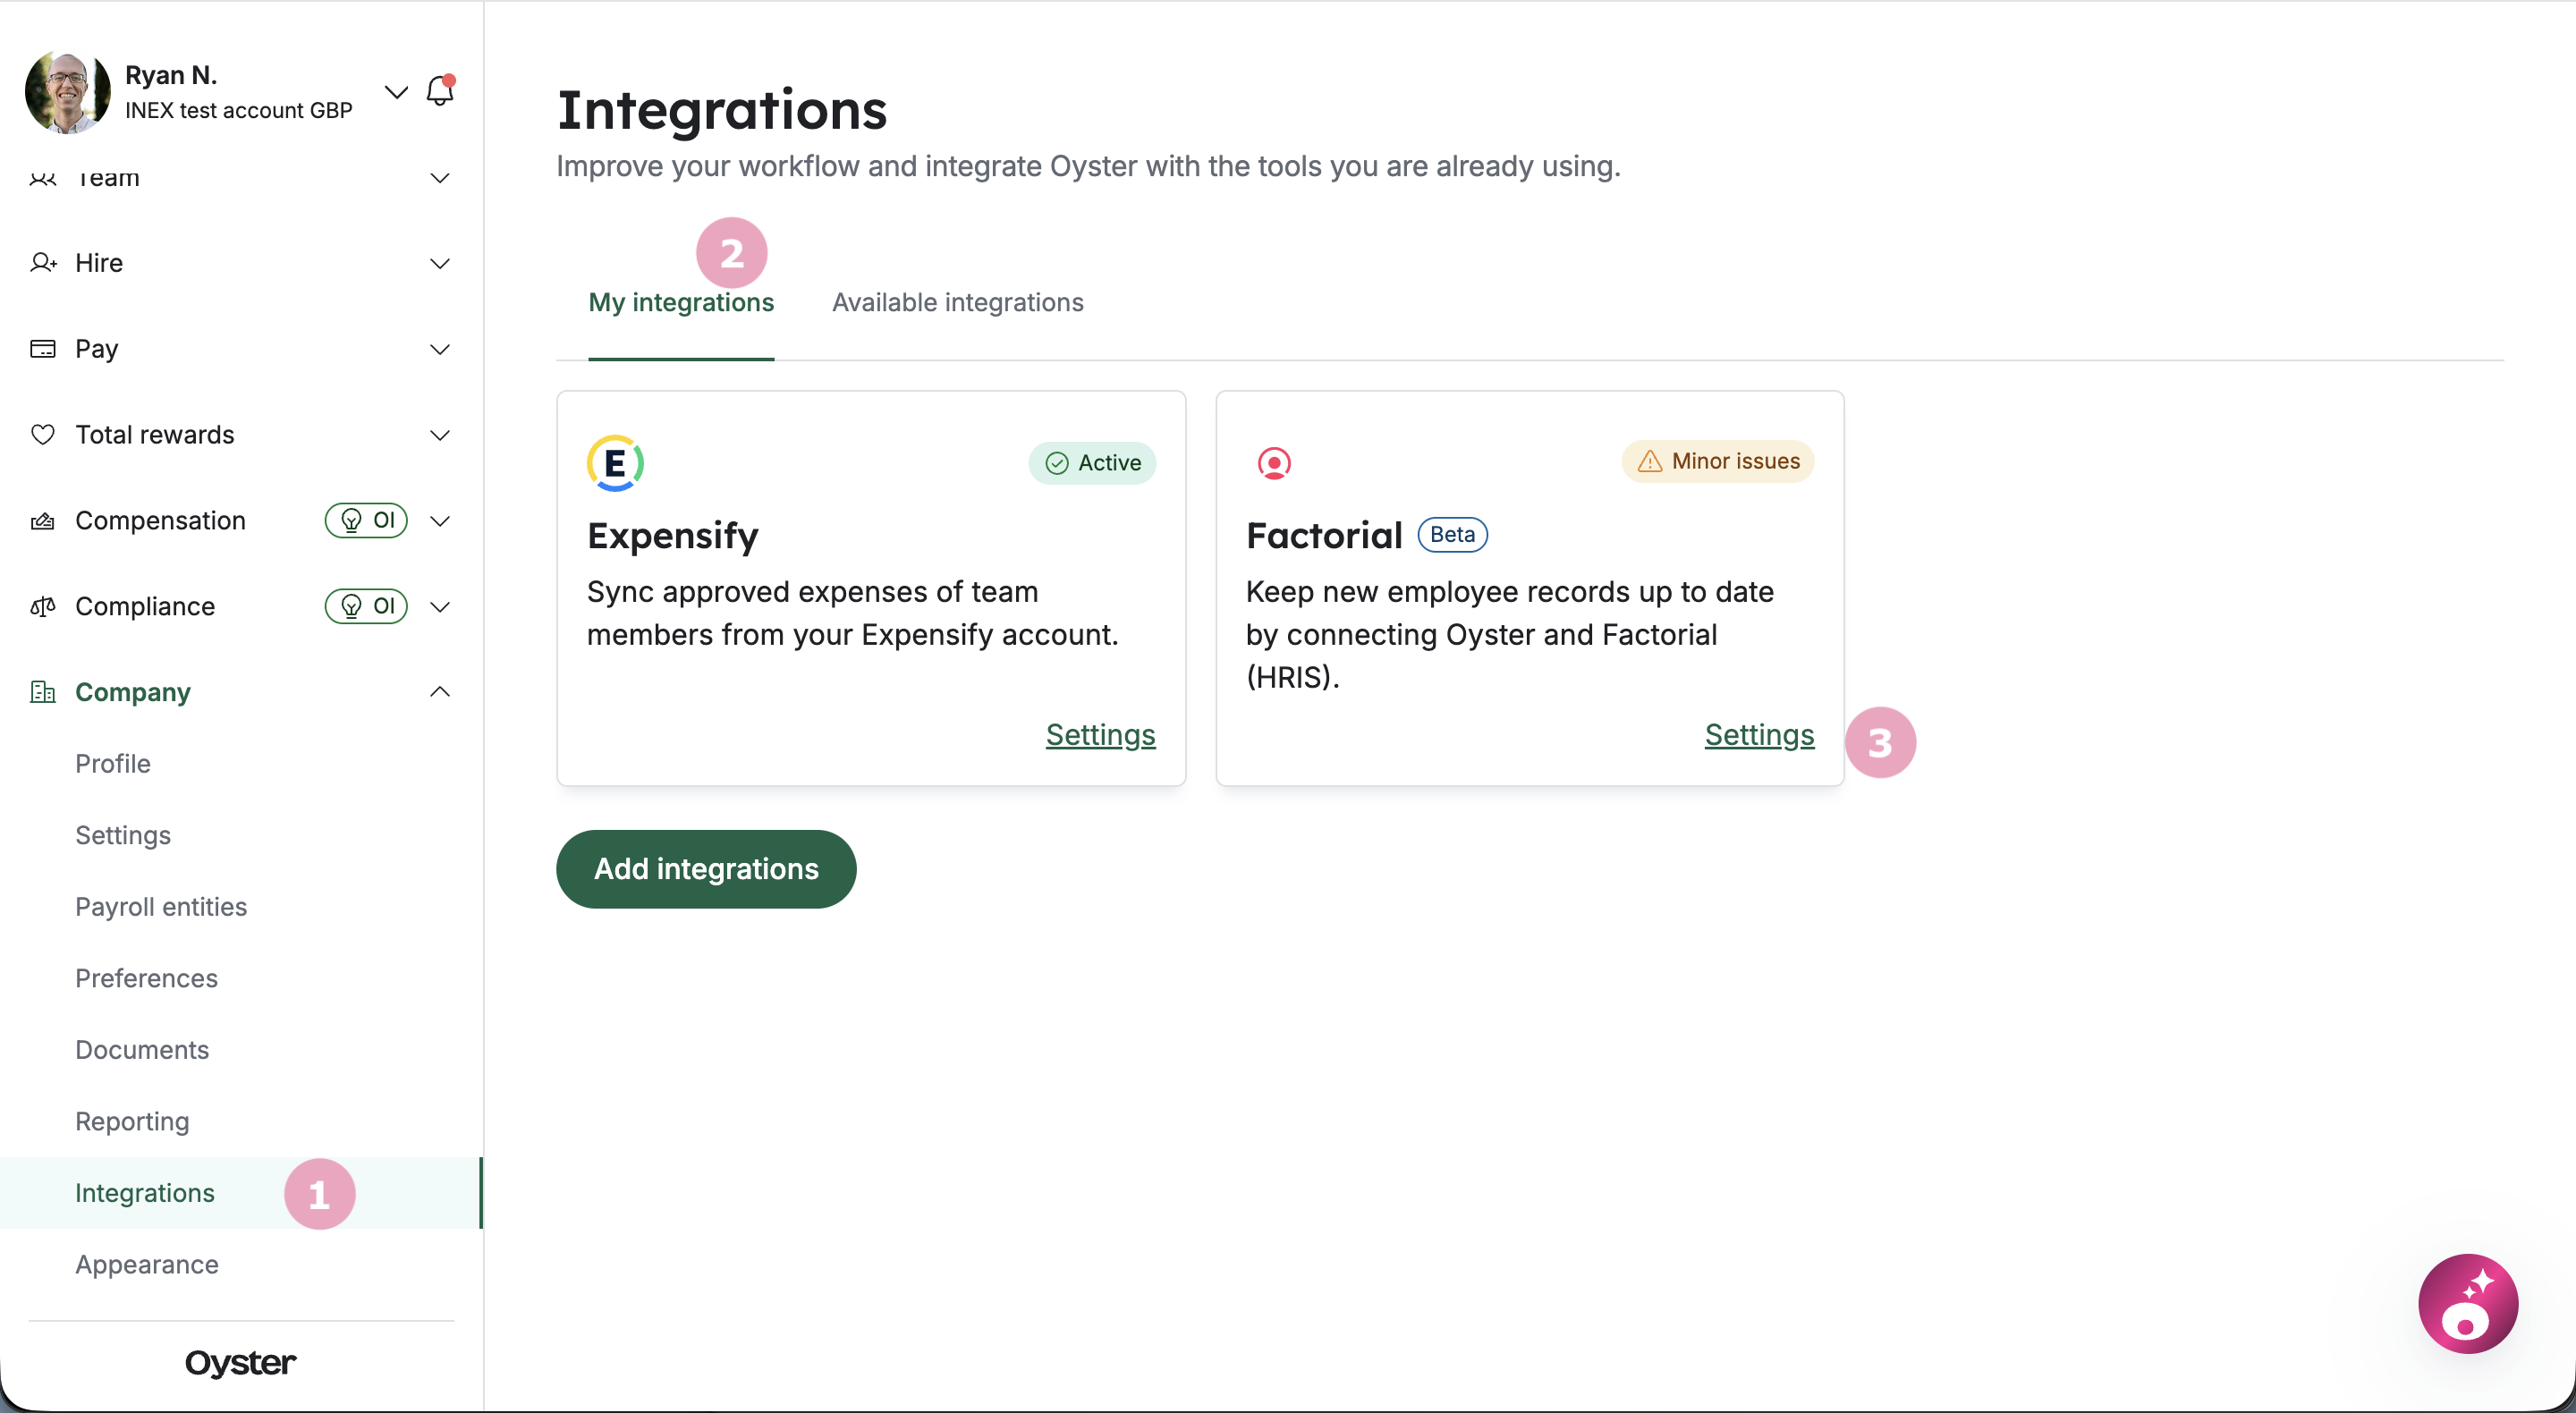Image resolution: width=2576 pixels, height=1413 pixels.
Task: Open Appearance settings
Action: pyautogui.click(x=147, y=1264)
